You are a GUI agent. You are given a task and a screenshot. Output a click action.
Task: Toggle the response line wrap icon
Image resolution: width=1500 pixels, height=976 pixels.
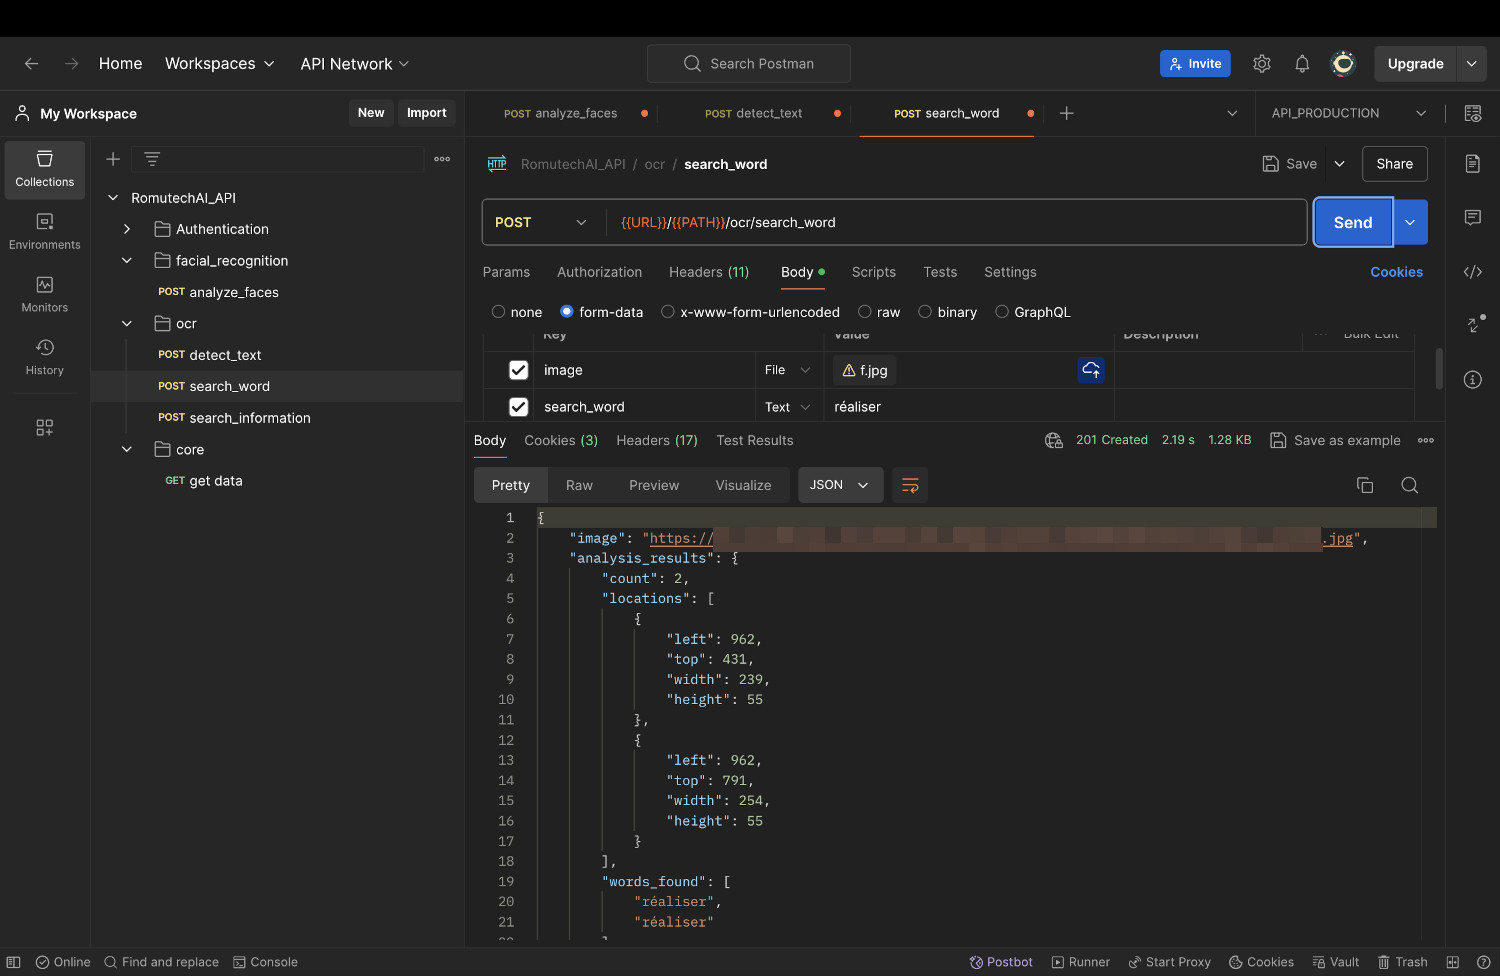(x=909, y=485)
